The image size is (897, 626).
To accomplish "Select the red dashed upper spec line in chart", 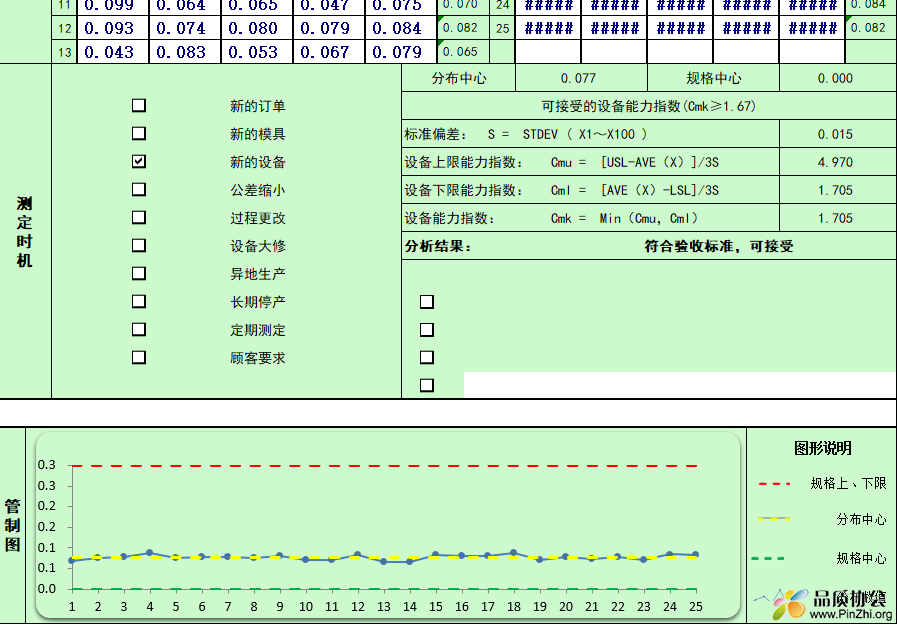I will pyautogui.click(x=383, y=466).
